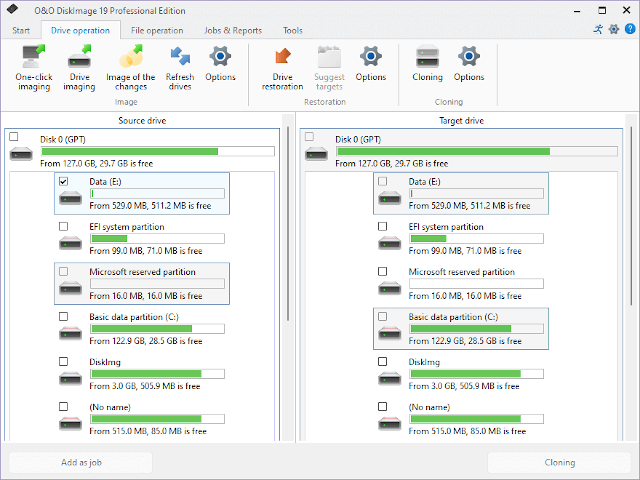Click Suggest targets icon

(329, 57)
